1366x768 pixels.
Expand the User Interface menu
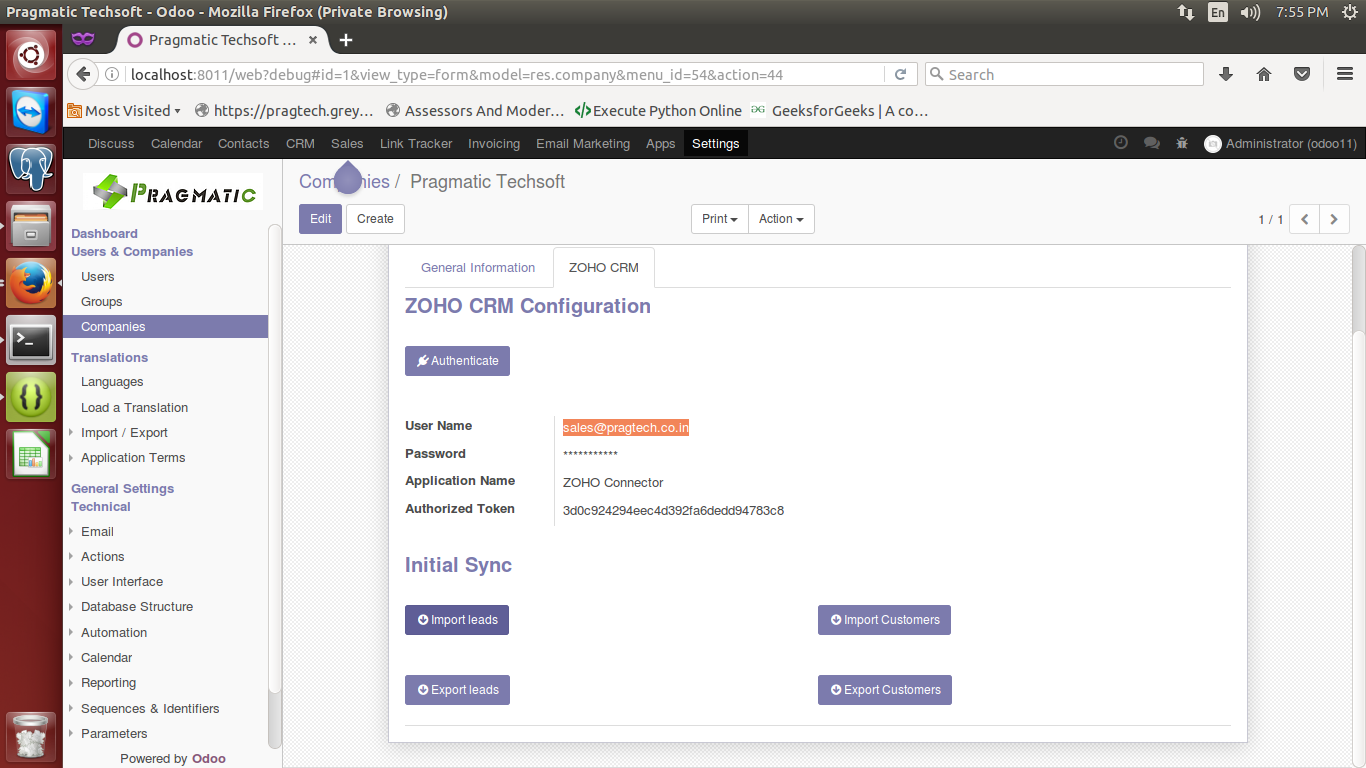pyautogui.click(x=122, y=581)
